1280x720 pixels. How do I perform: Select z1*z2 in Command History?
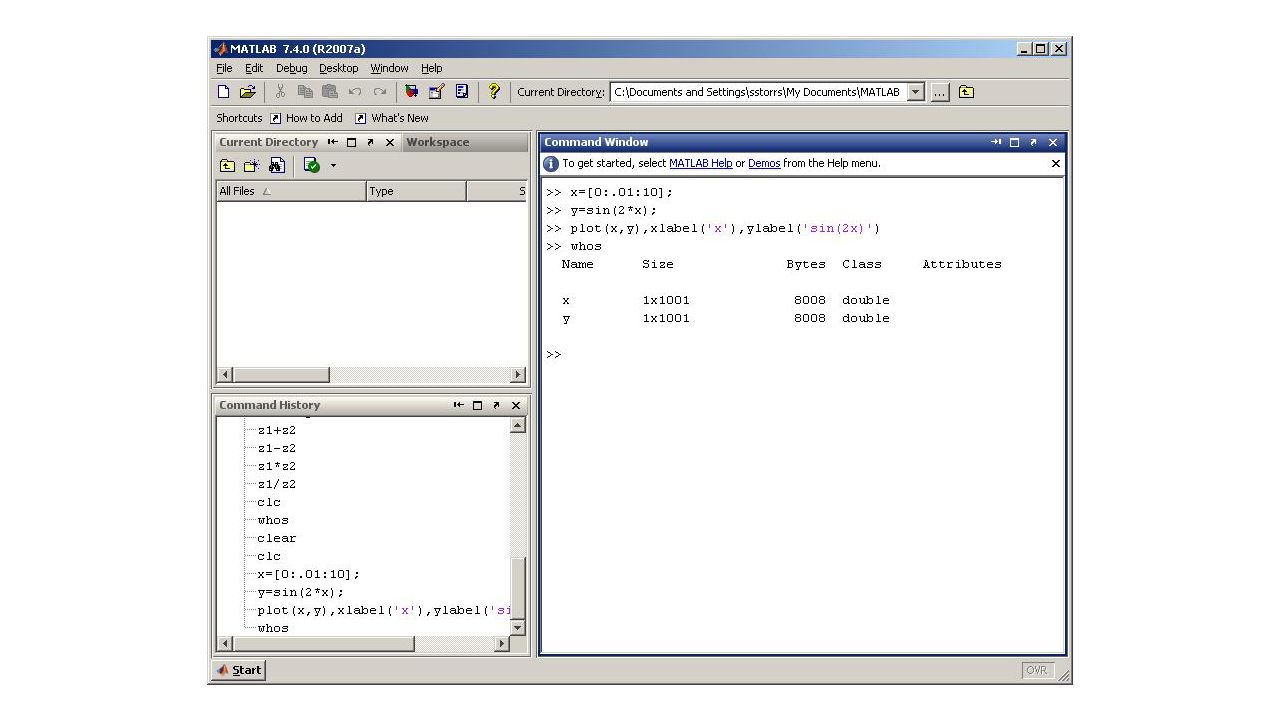tap(276, 466)
